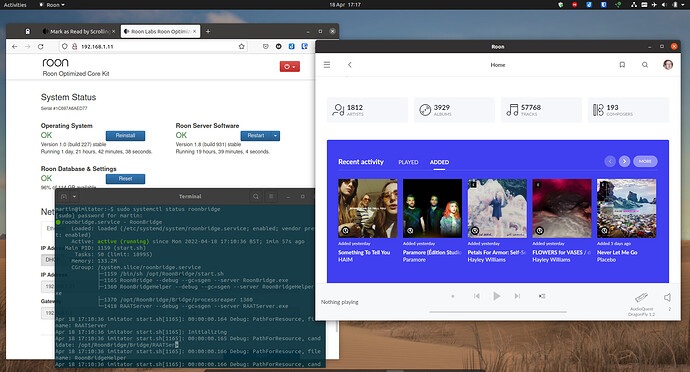
Task: Switch to Mark as Read by Scrolling tab
Action: [x=78, y=31]
